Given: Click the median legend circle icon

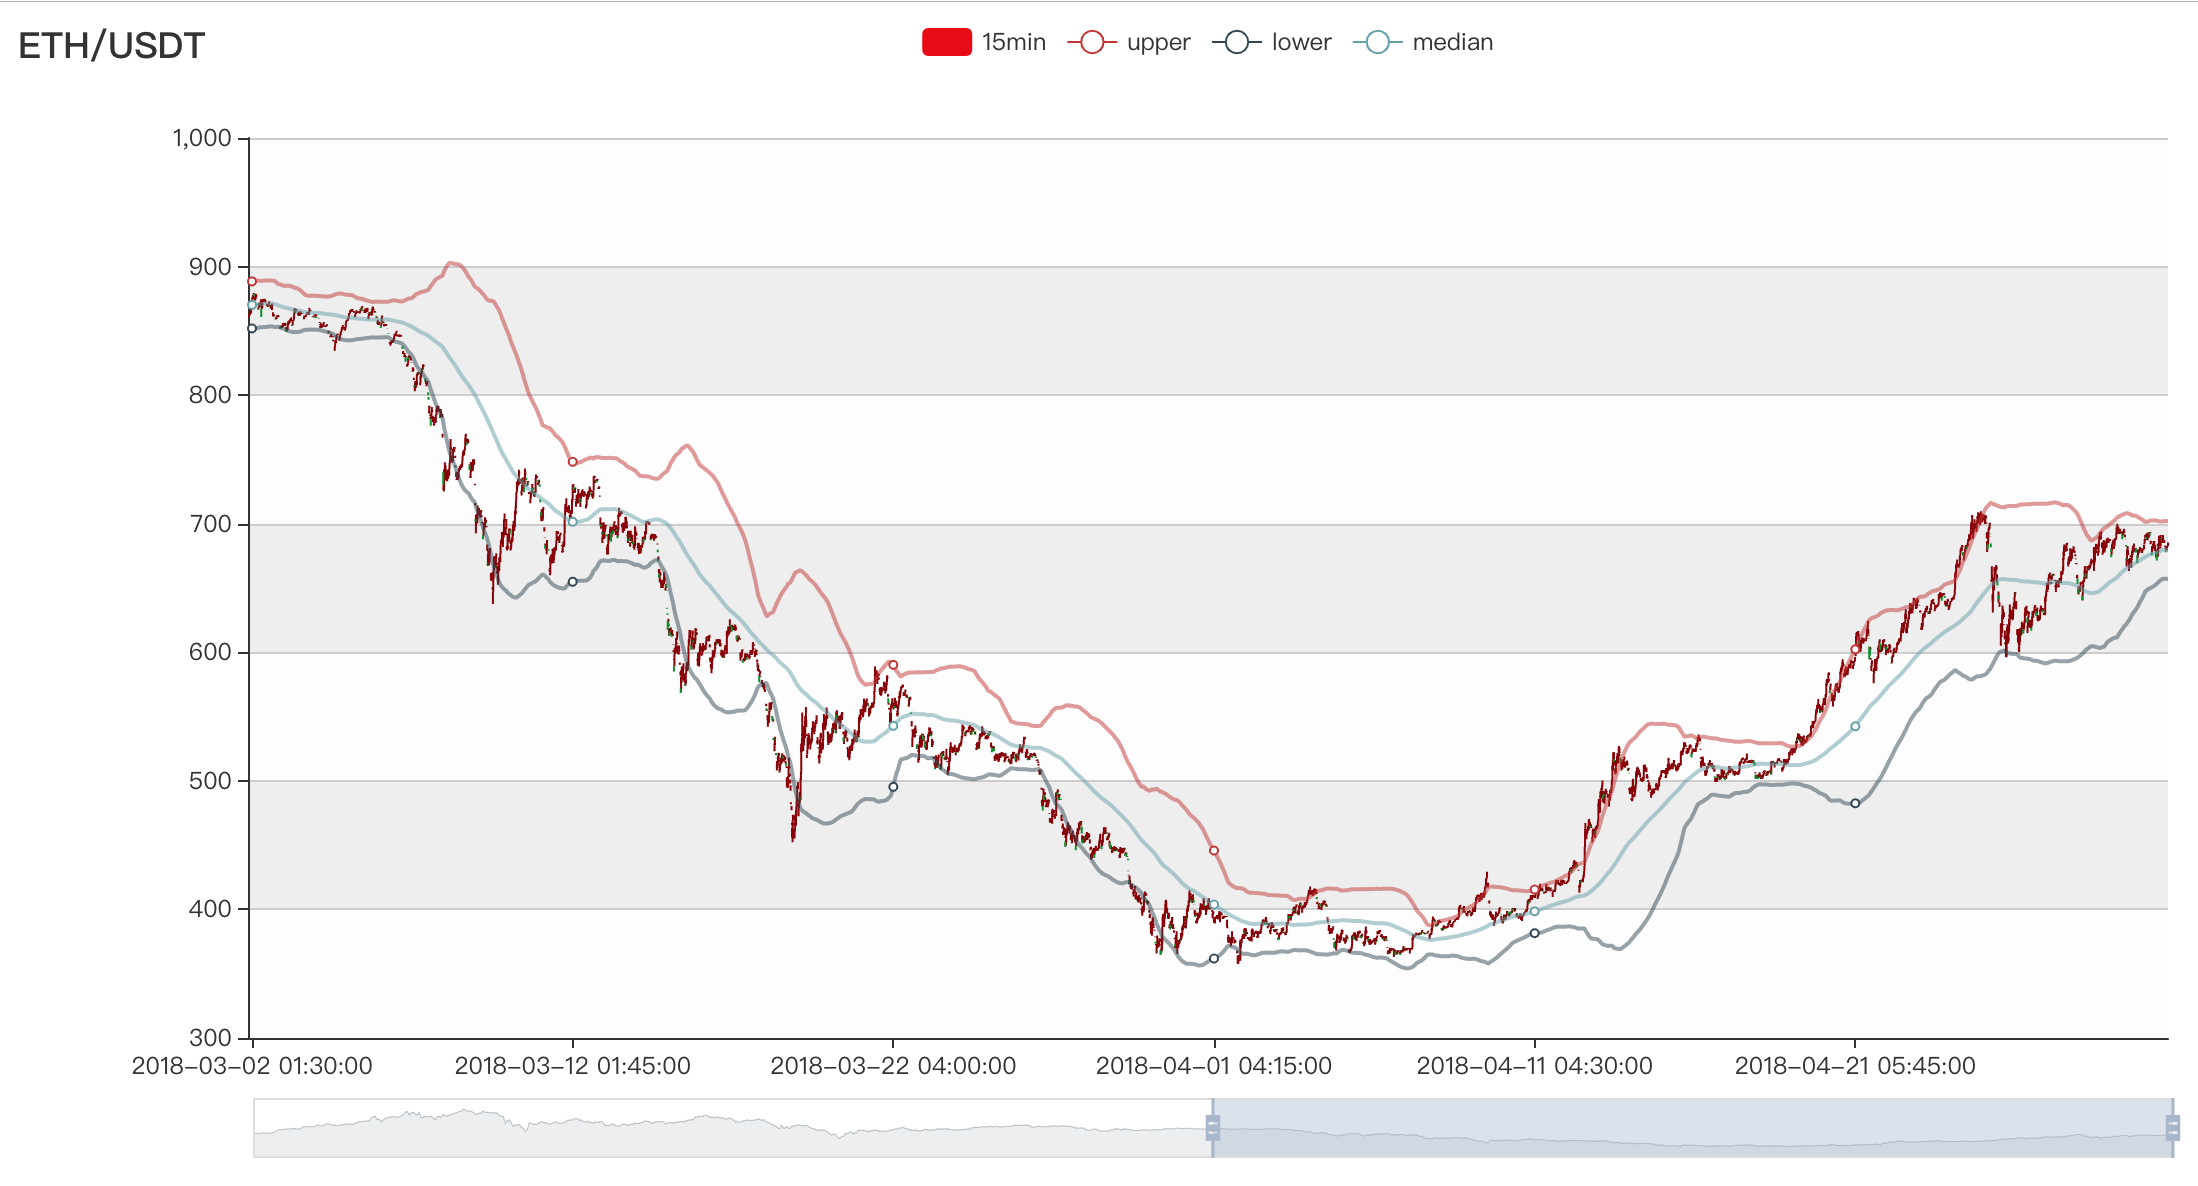Looking at the screenshot, I should 1378,42.
